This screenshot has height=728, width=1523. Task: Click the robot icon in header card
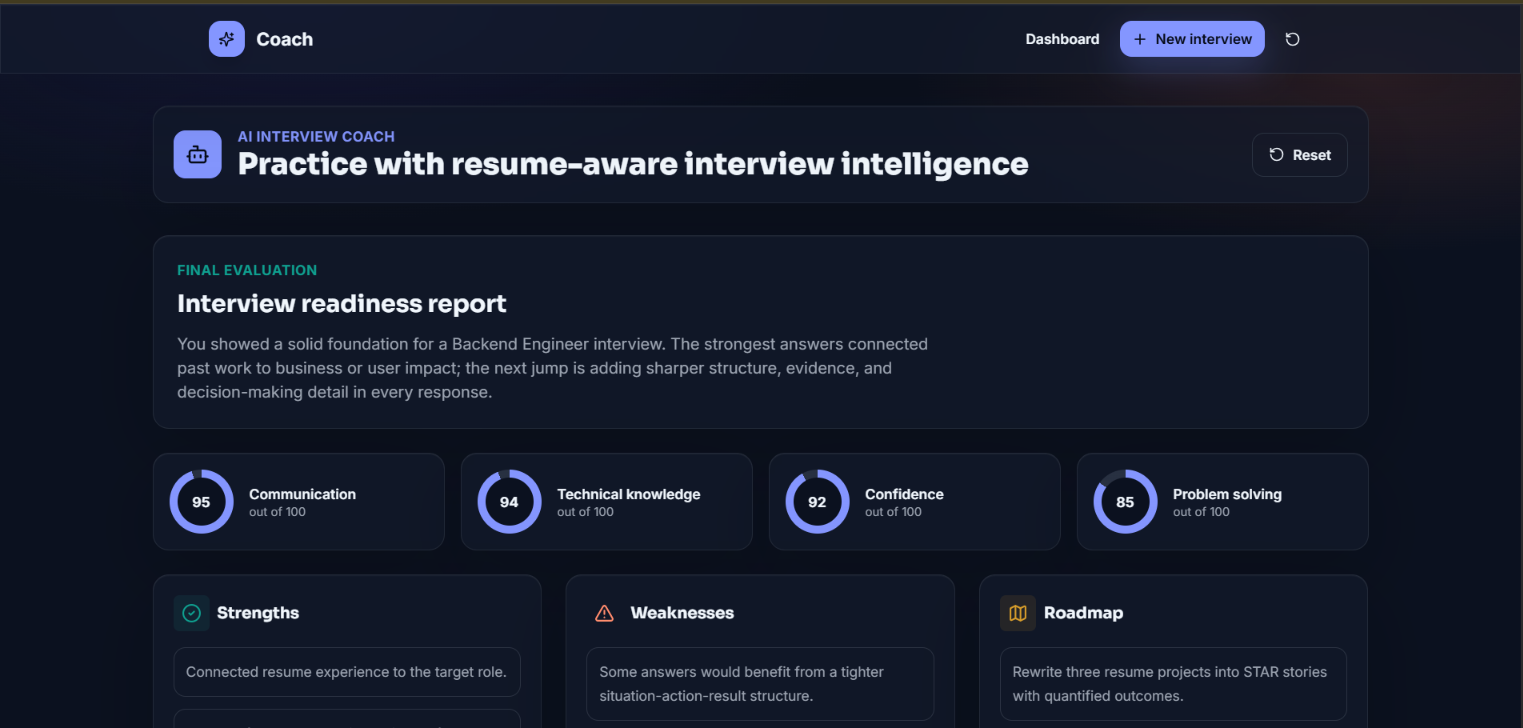(x=198, y=155)
